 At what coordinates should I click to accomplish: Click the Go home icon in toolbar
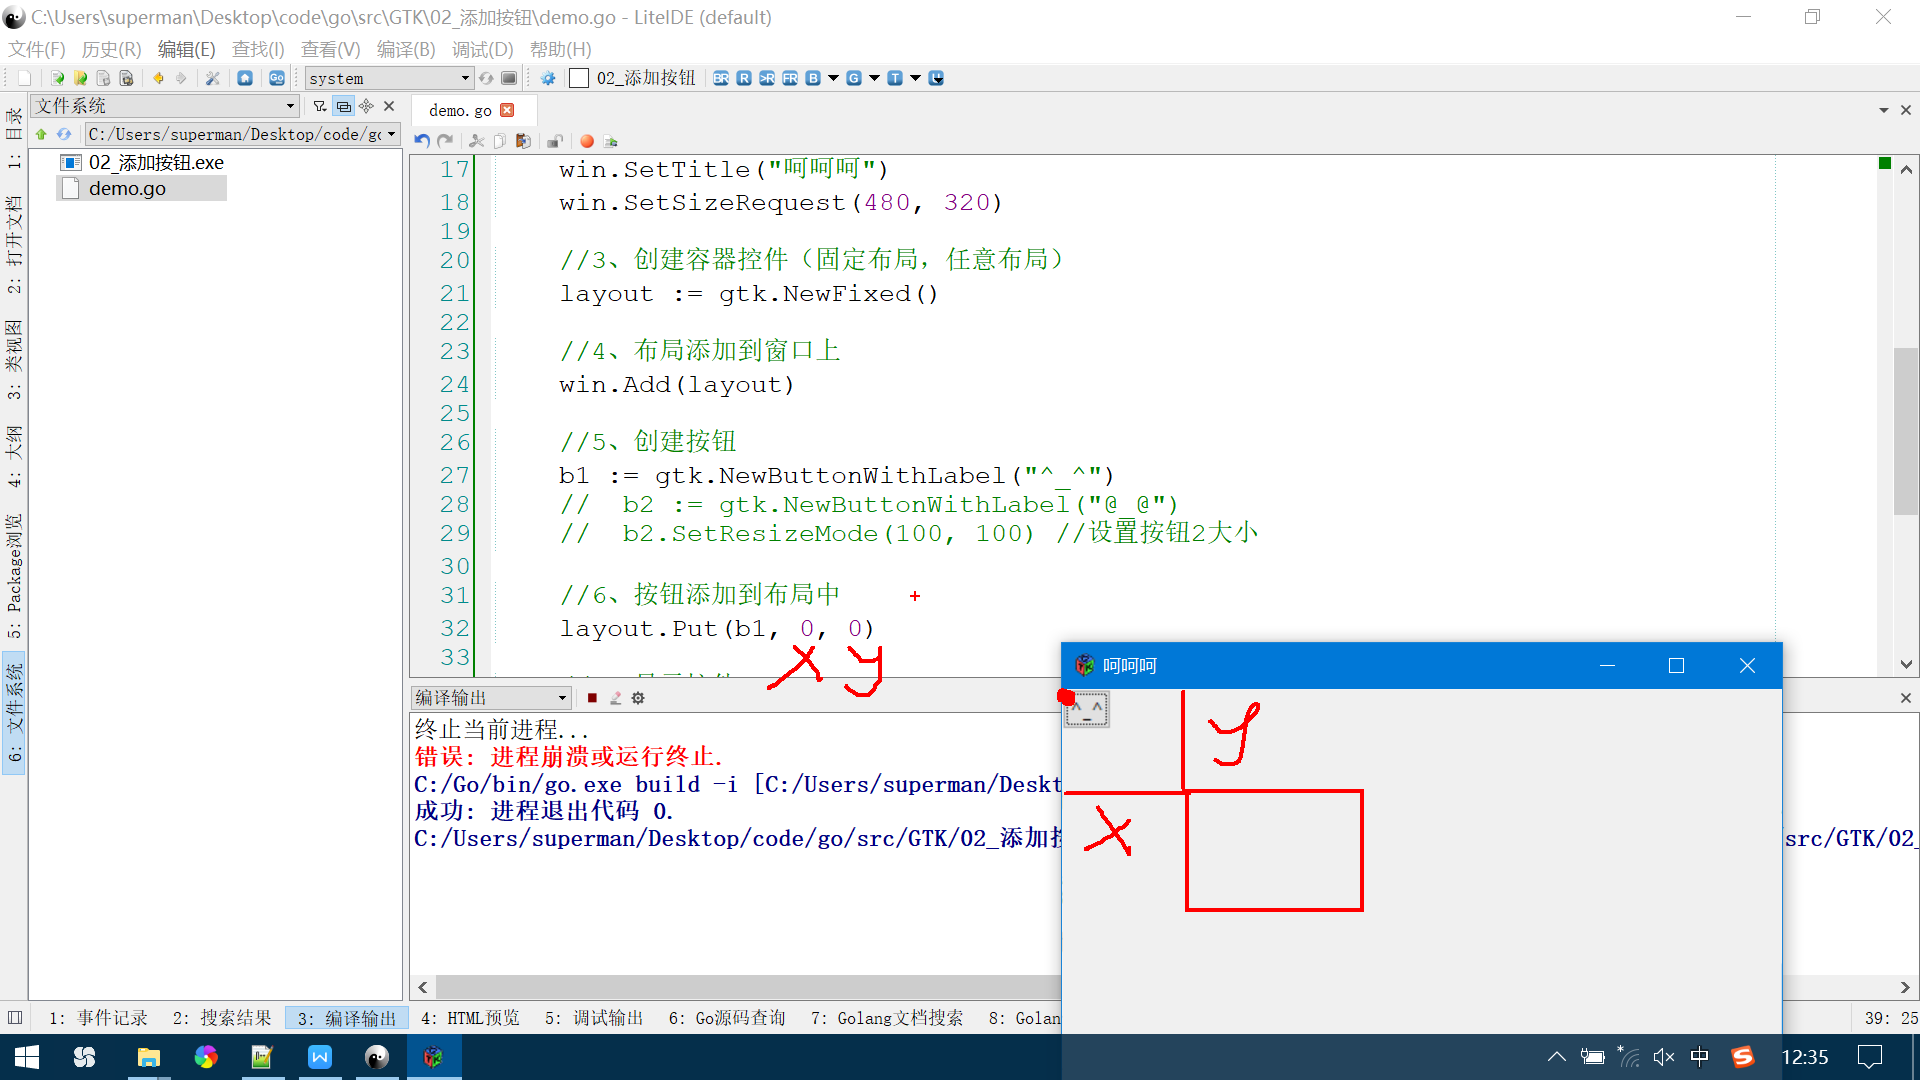point(245,78)
